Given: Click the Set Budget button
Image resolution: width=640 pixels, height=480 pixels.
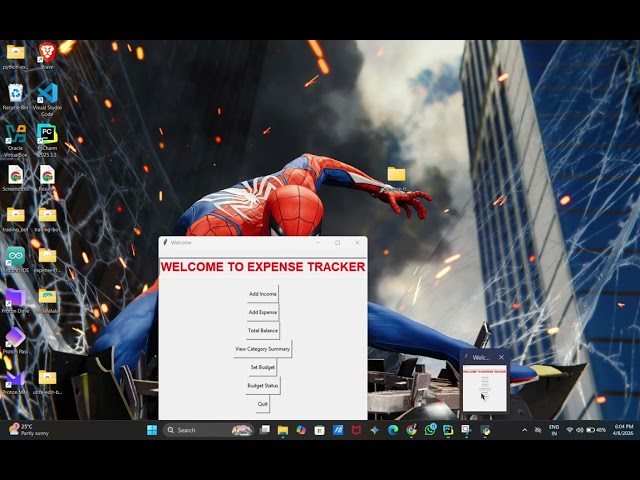Looking at the screenshot, I should (262, 367).
